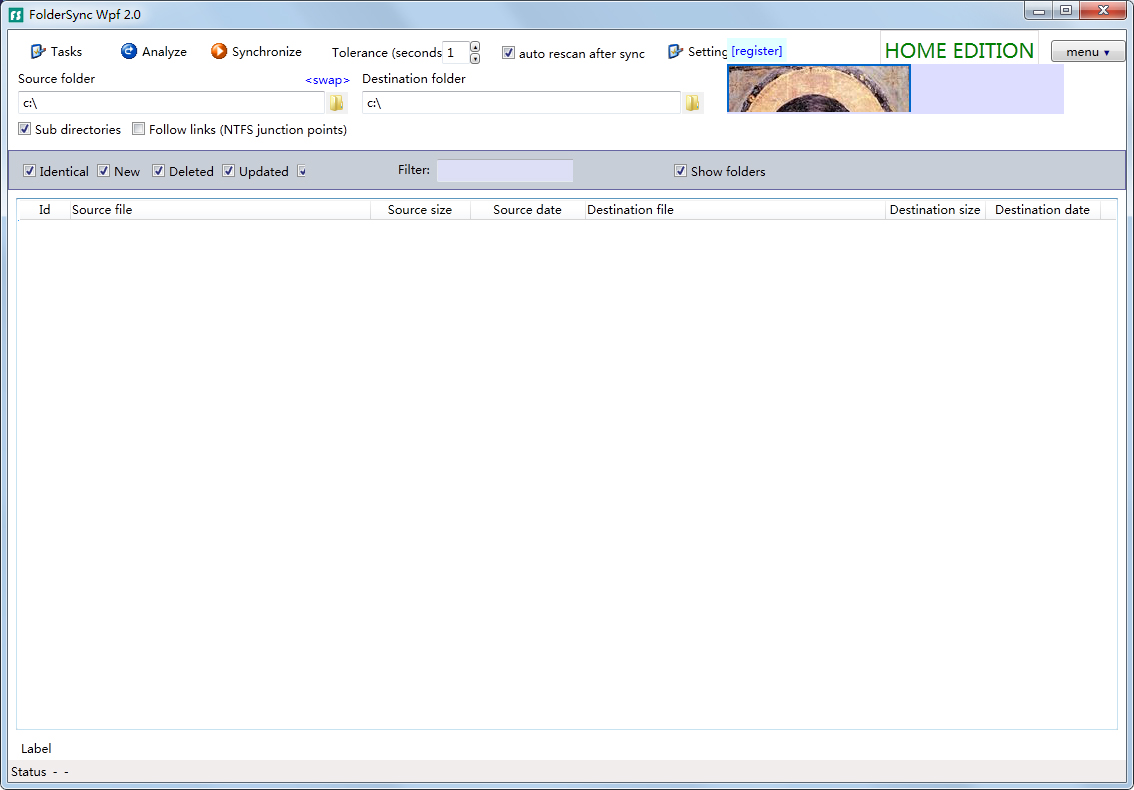Click the register link

coord(757,50)
